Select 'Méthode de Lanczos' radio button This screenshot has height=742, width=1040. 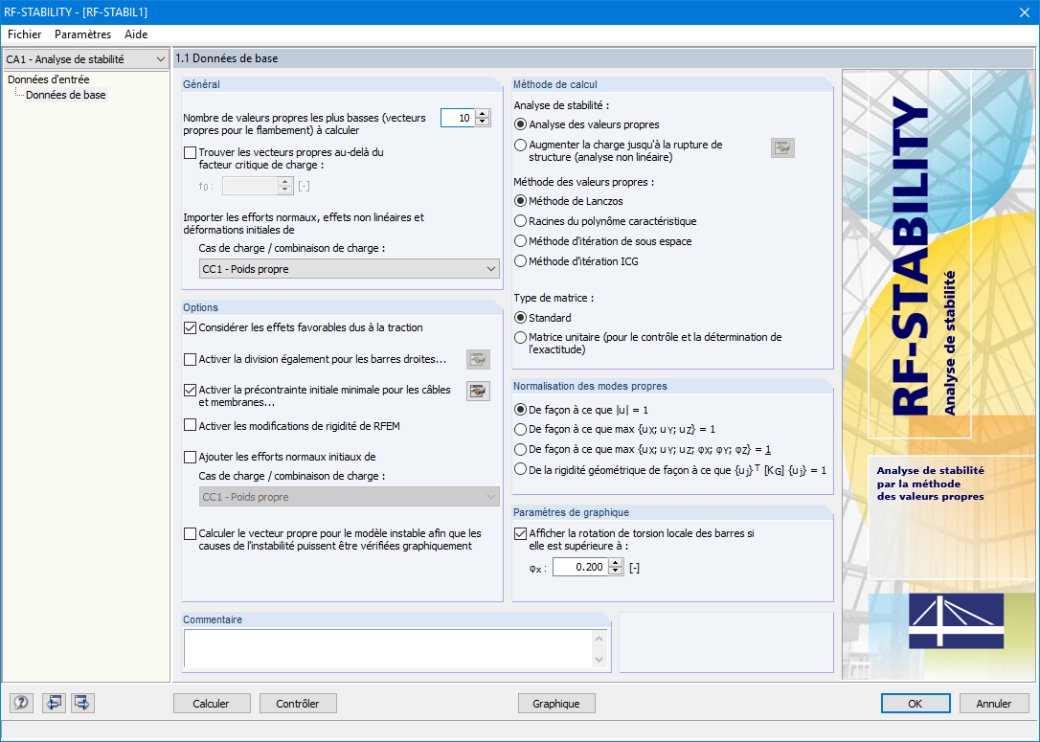click(521, 201)
